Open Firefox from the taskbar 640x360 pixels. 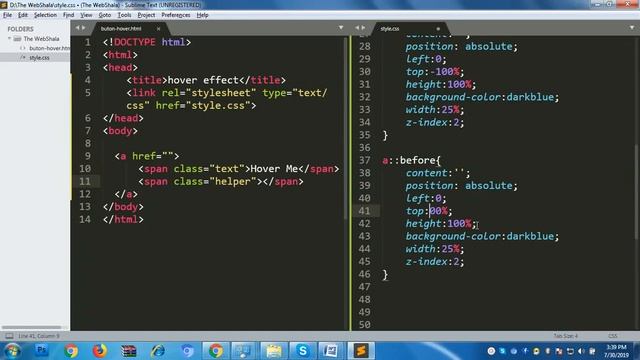point(100,351)
